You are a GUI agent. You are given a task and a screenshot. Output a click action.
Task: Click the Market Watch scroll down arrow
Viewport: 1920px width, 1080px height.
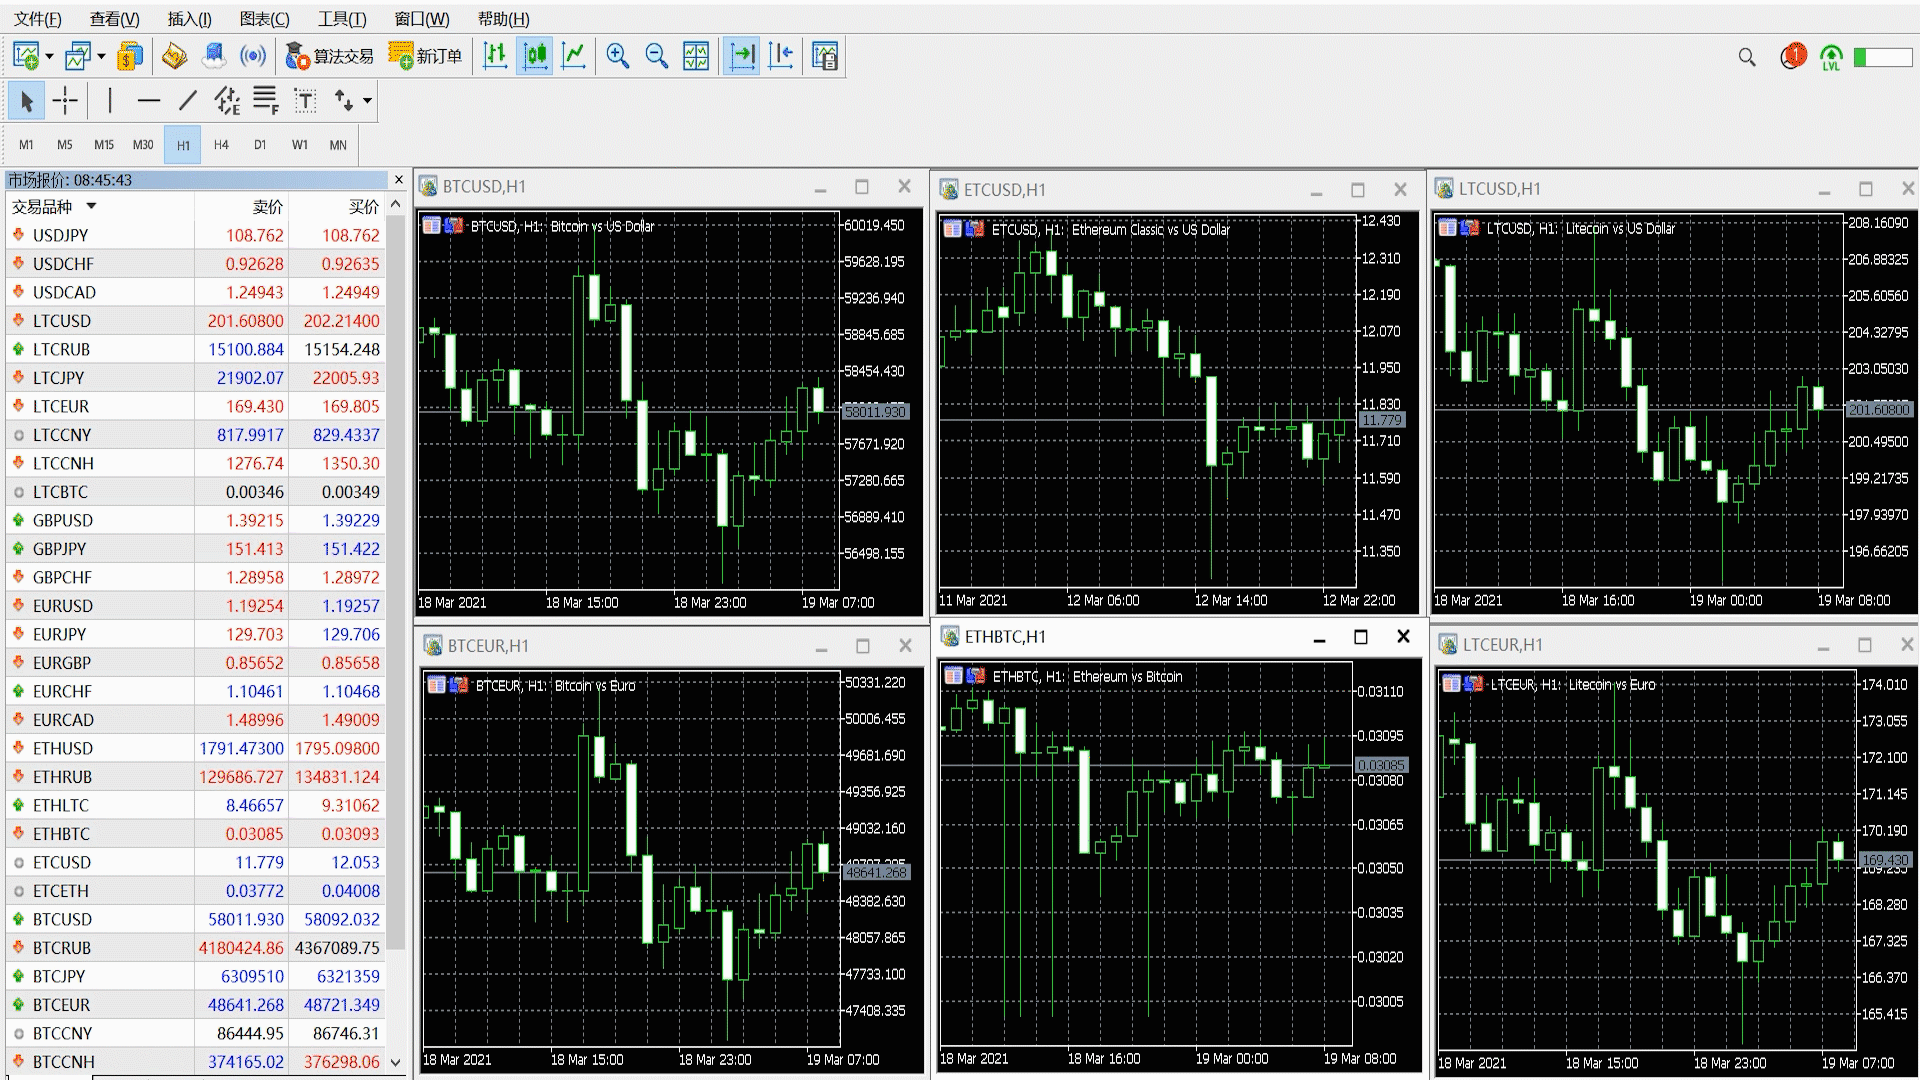click(x=395, y=1062)
